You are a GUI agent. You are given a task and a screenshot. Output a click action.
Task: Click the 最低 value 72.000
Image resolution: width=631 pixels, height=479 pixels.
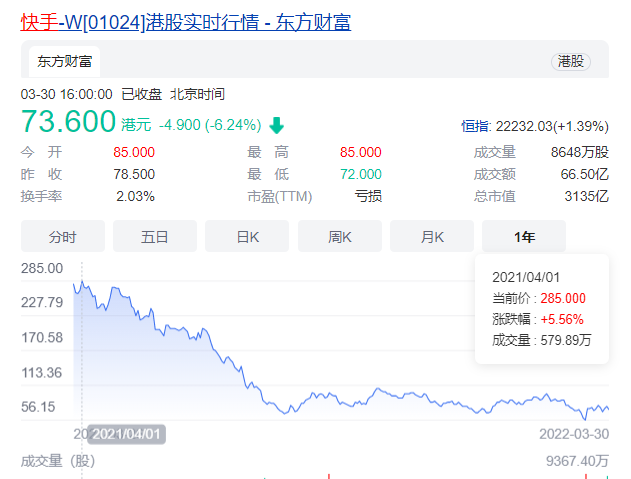pyautogui.click(x=361, y=174)
